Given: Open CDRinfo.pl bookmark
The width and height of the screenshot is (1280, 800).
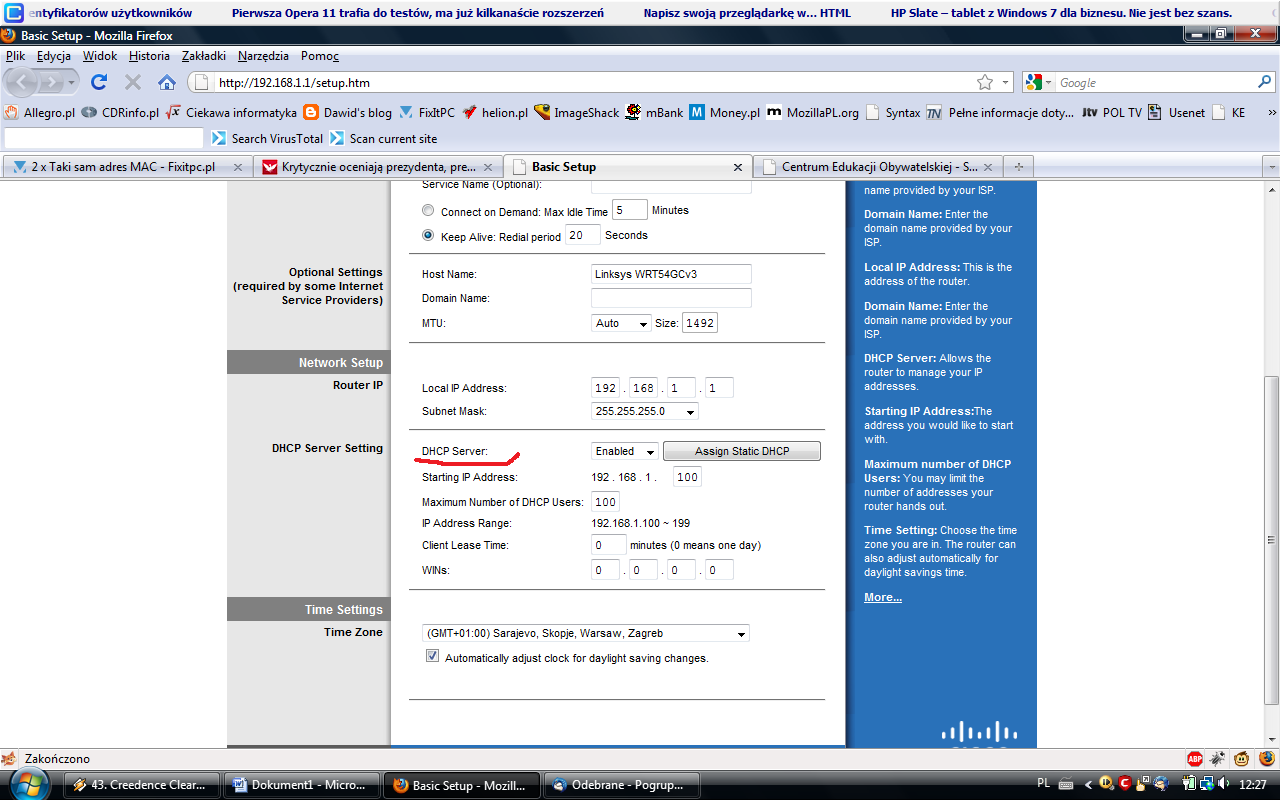Looking at the screenshot, I should click(x=120, y=113).
